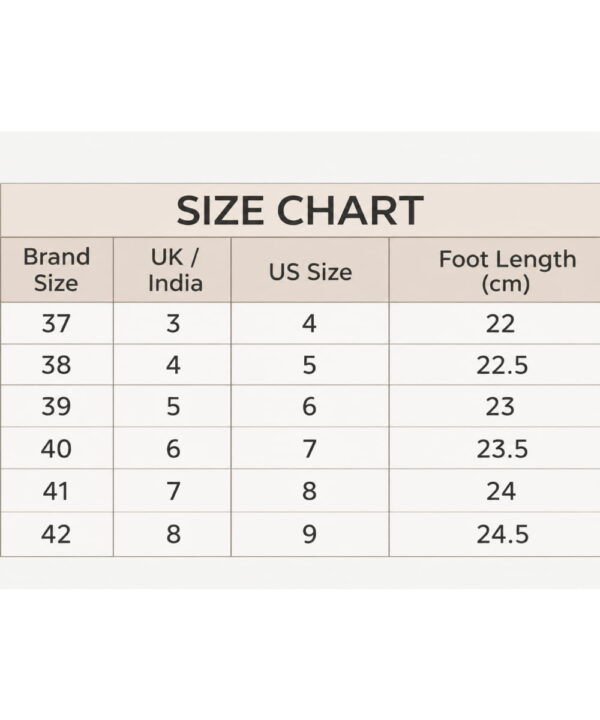Click foot length 23.5 cell
This screenshot has height=720, width=600.
(494, 448)
